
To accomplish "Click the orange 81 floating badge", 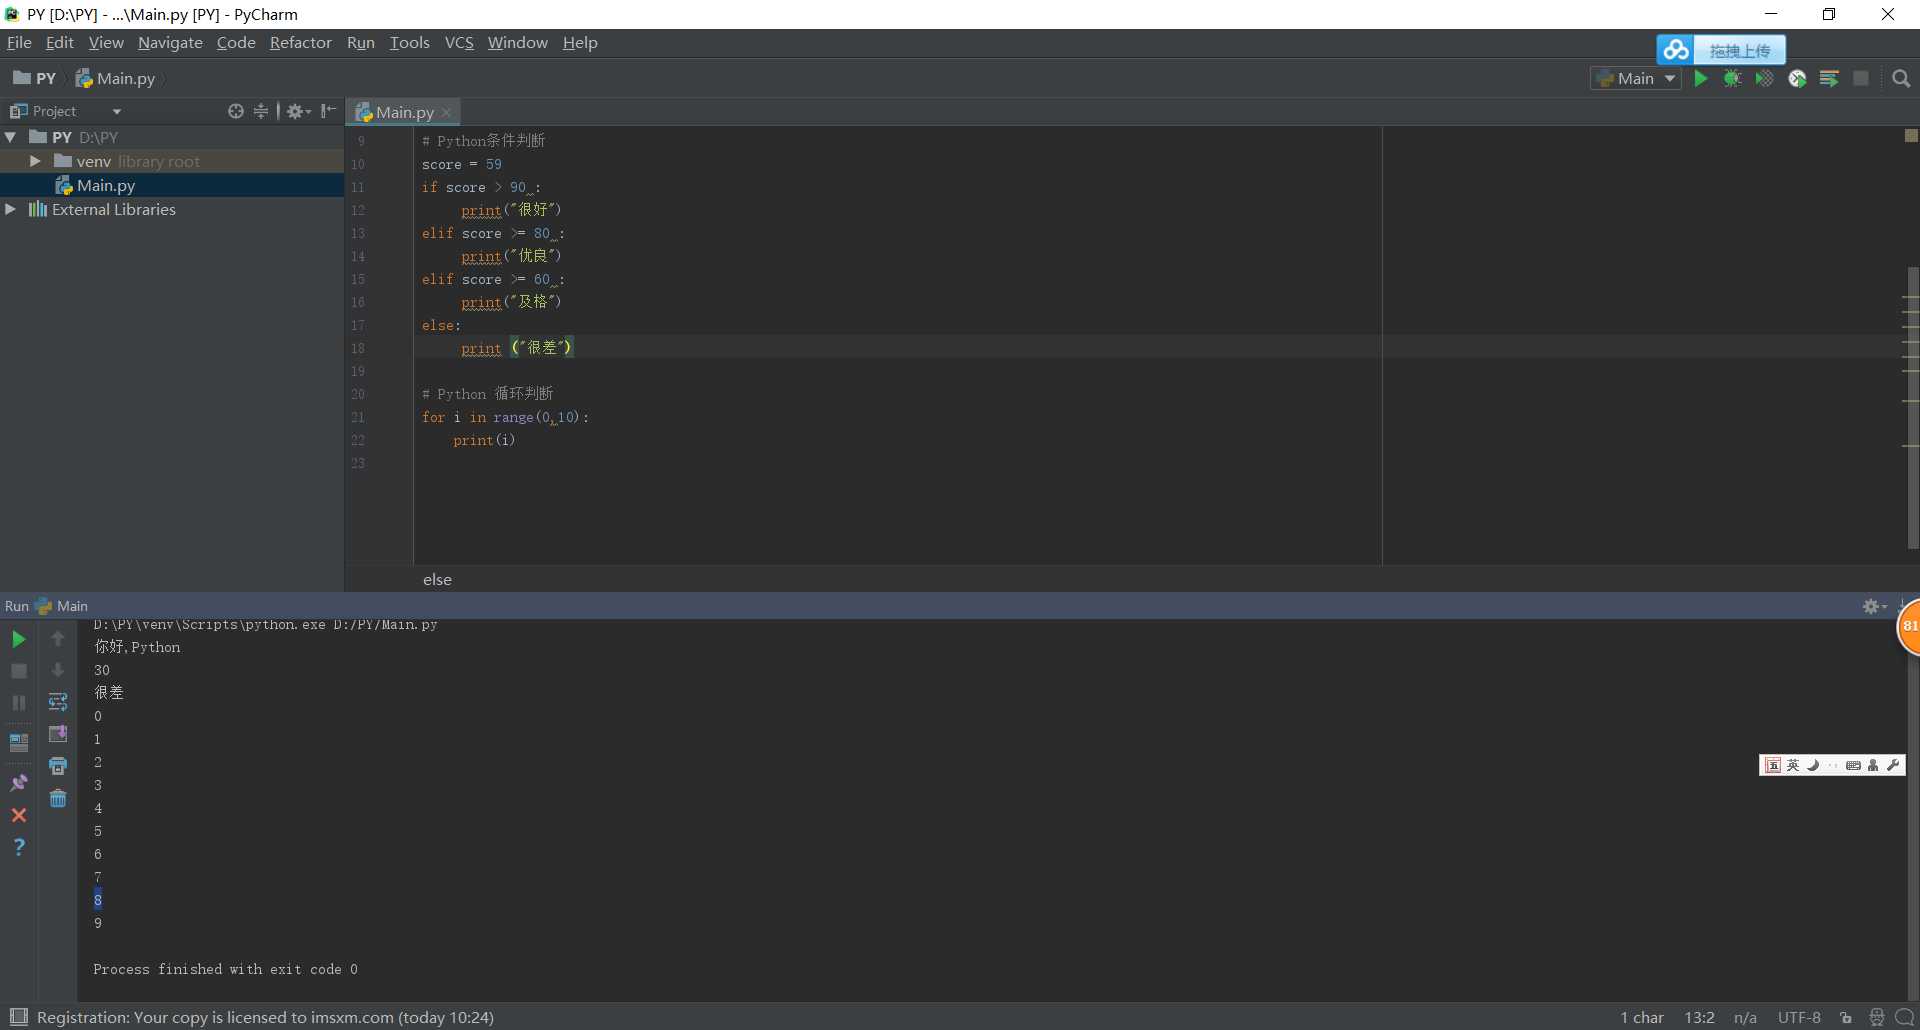I will point(1908,626).
